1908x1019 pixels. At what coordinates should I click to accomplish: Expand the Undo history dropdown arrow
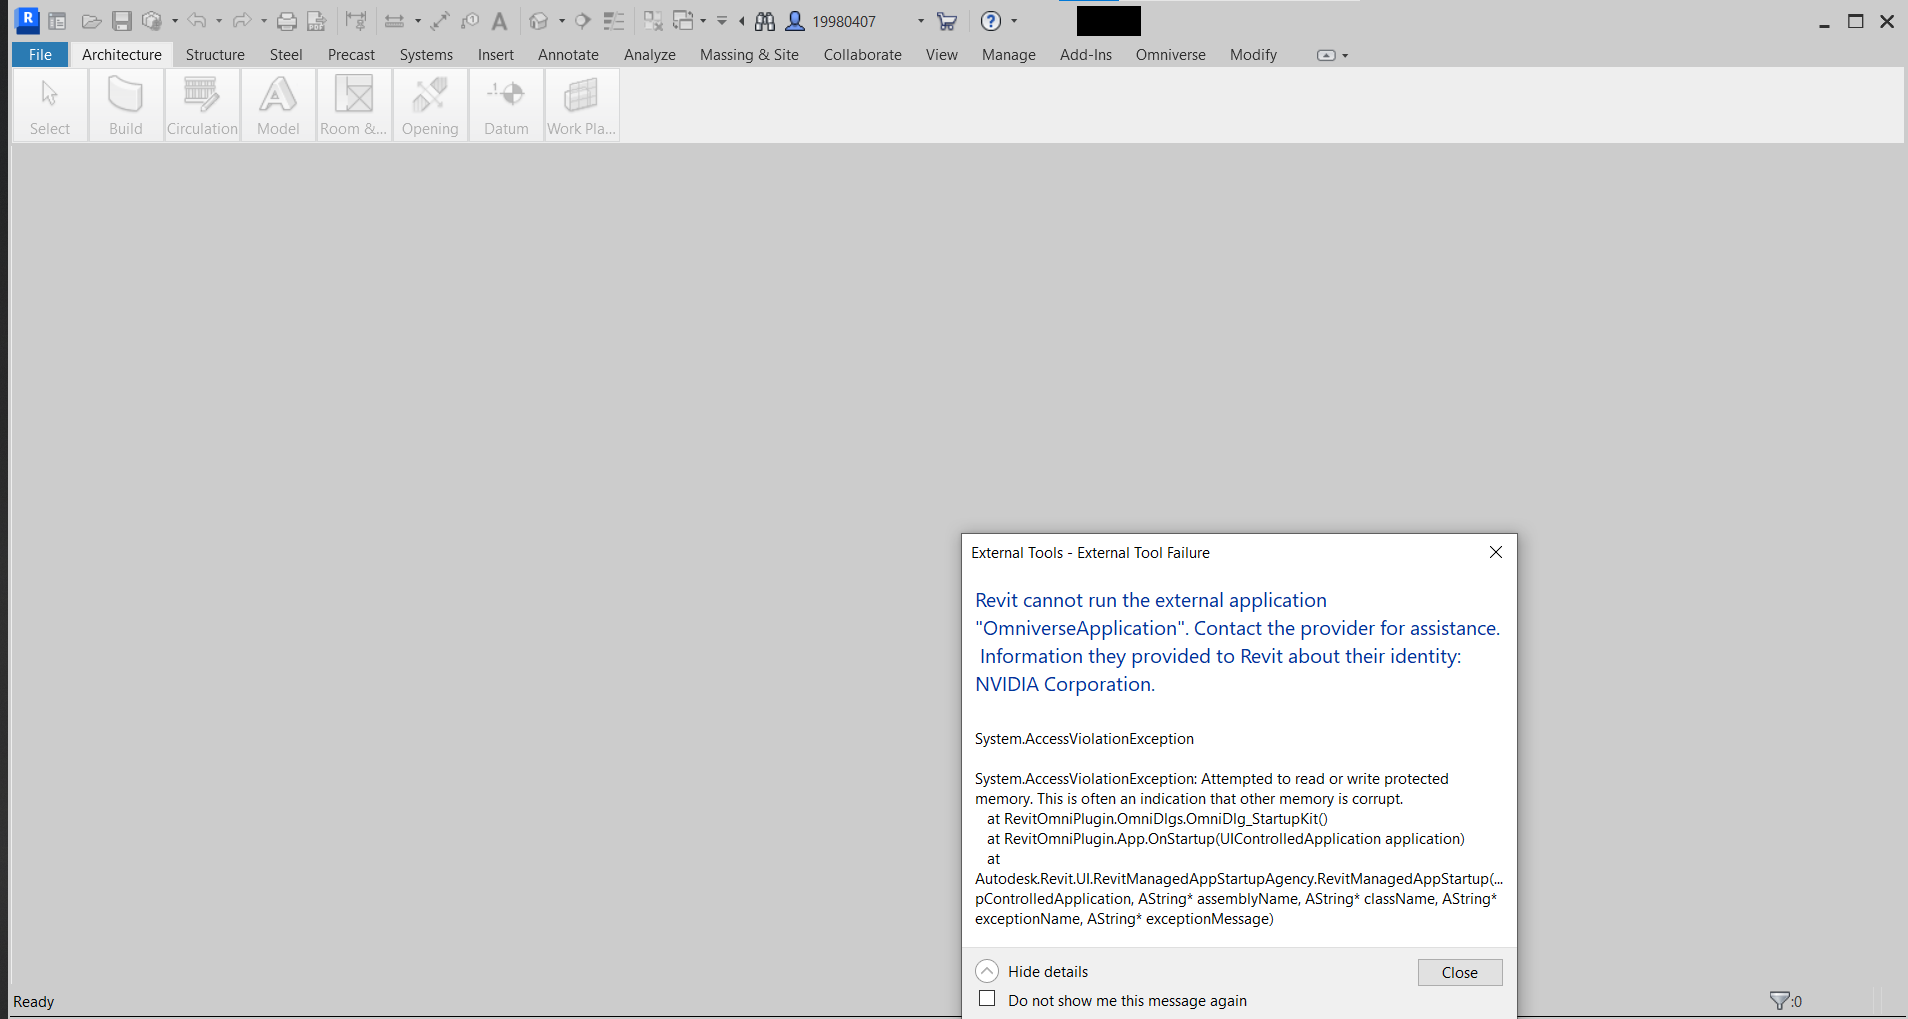coord(219,21)
